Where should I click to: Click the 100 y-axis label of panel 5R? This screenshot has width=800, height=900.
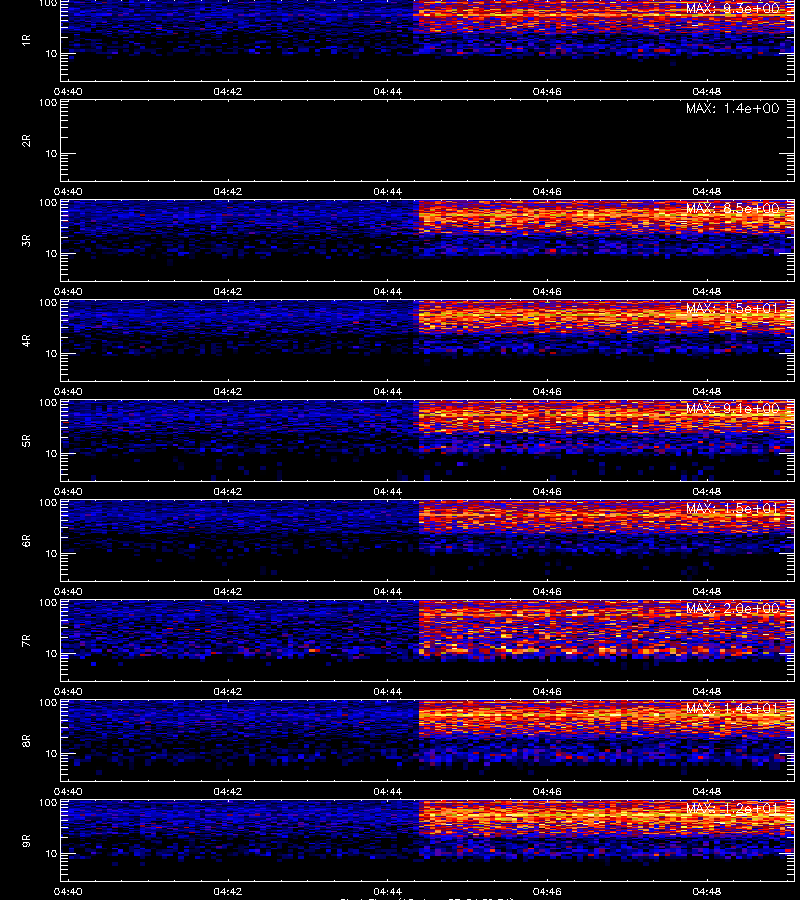click(x=48, y=403)
